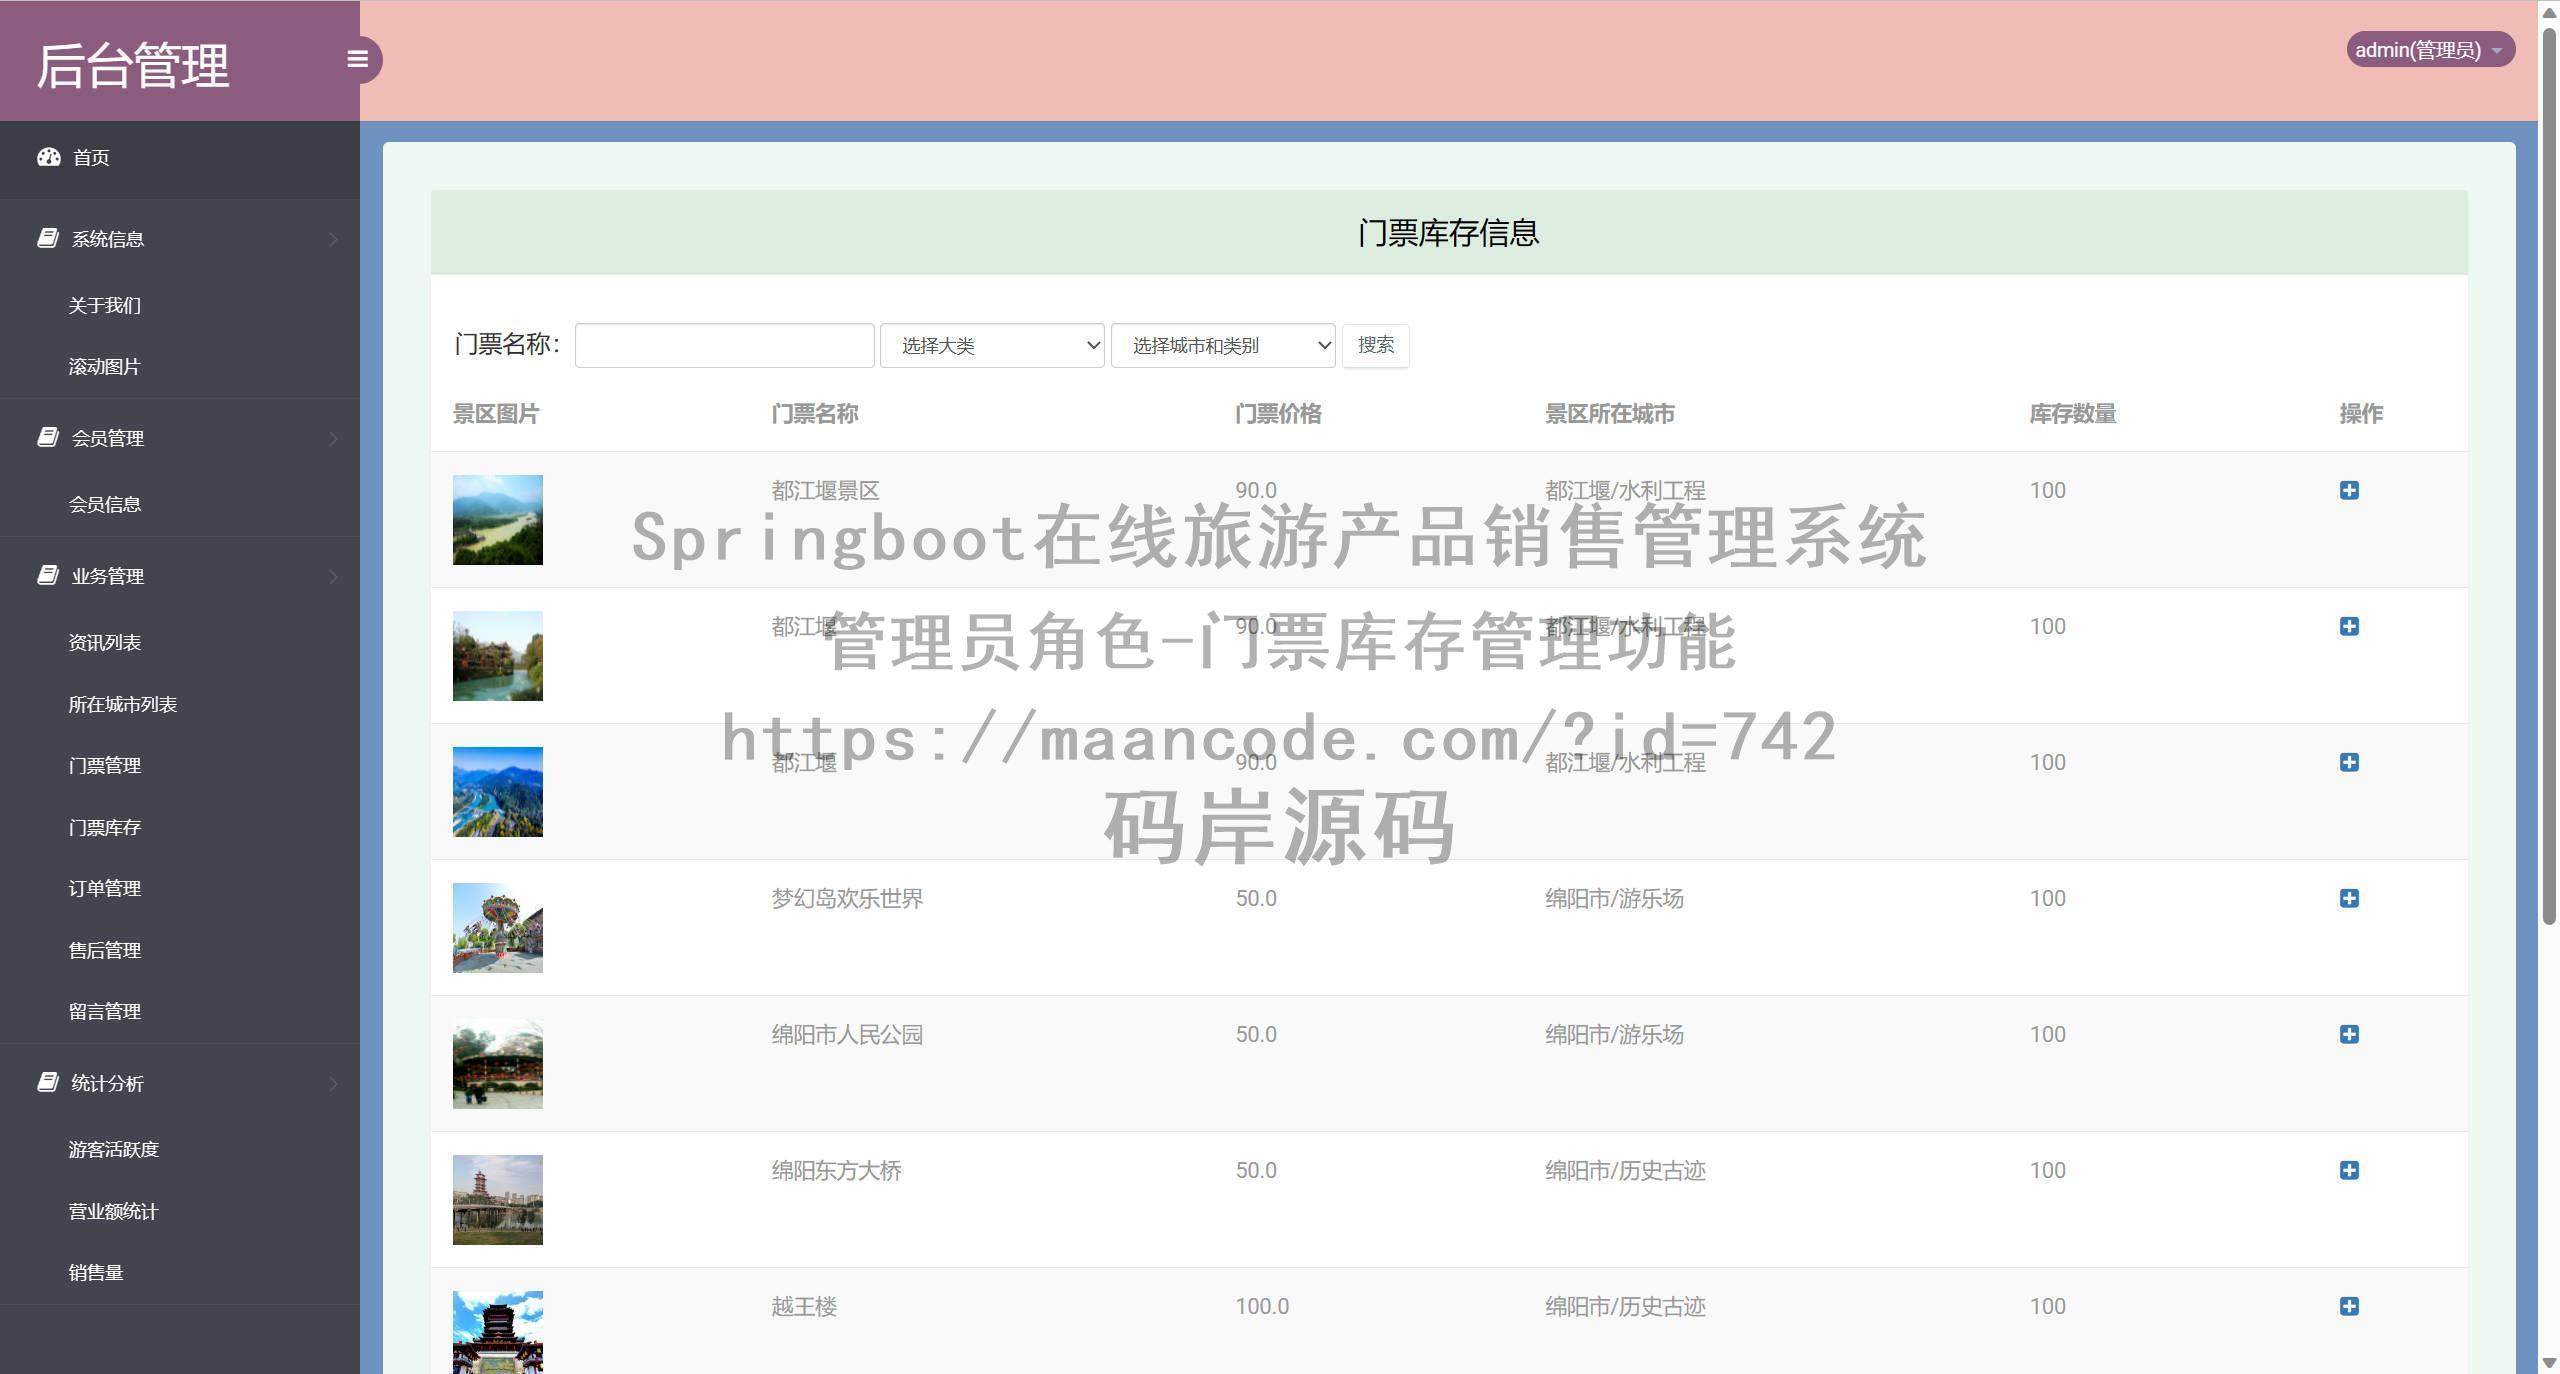Click the plus icon in third 都江堰 row
The image size is (2560, 1374).
pos(2349,762)
